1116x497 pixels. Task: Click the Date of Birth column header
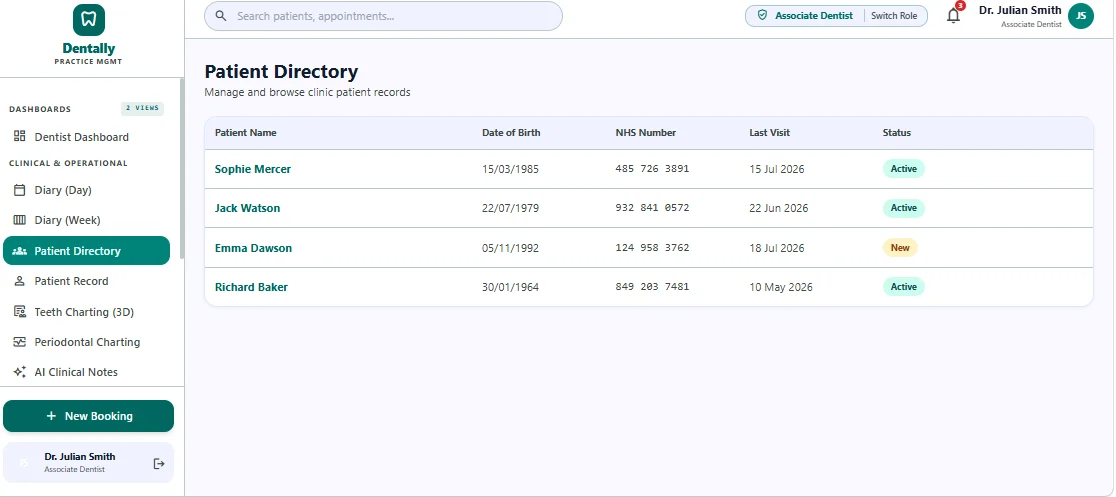point(511,132)
